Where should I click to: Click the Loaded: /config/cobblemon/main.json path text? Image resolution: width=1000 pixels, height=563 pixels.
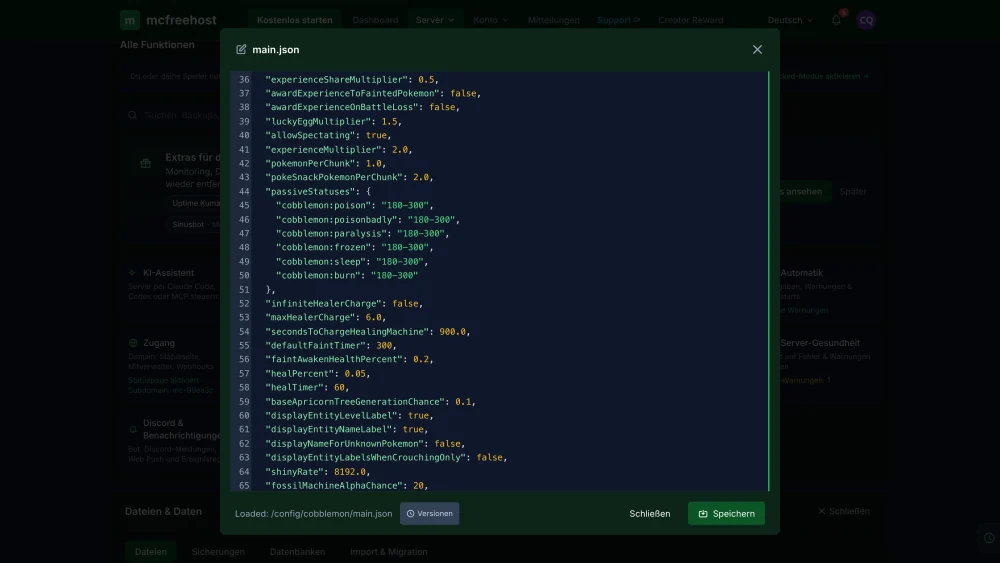tap(313, 513)
